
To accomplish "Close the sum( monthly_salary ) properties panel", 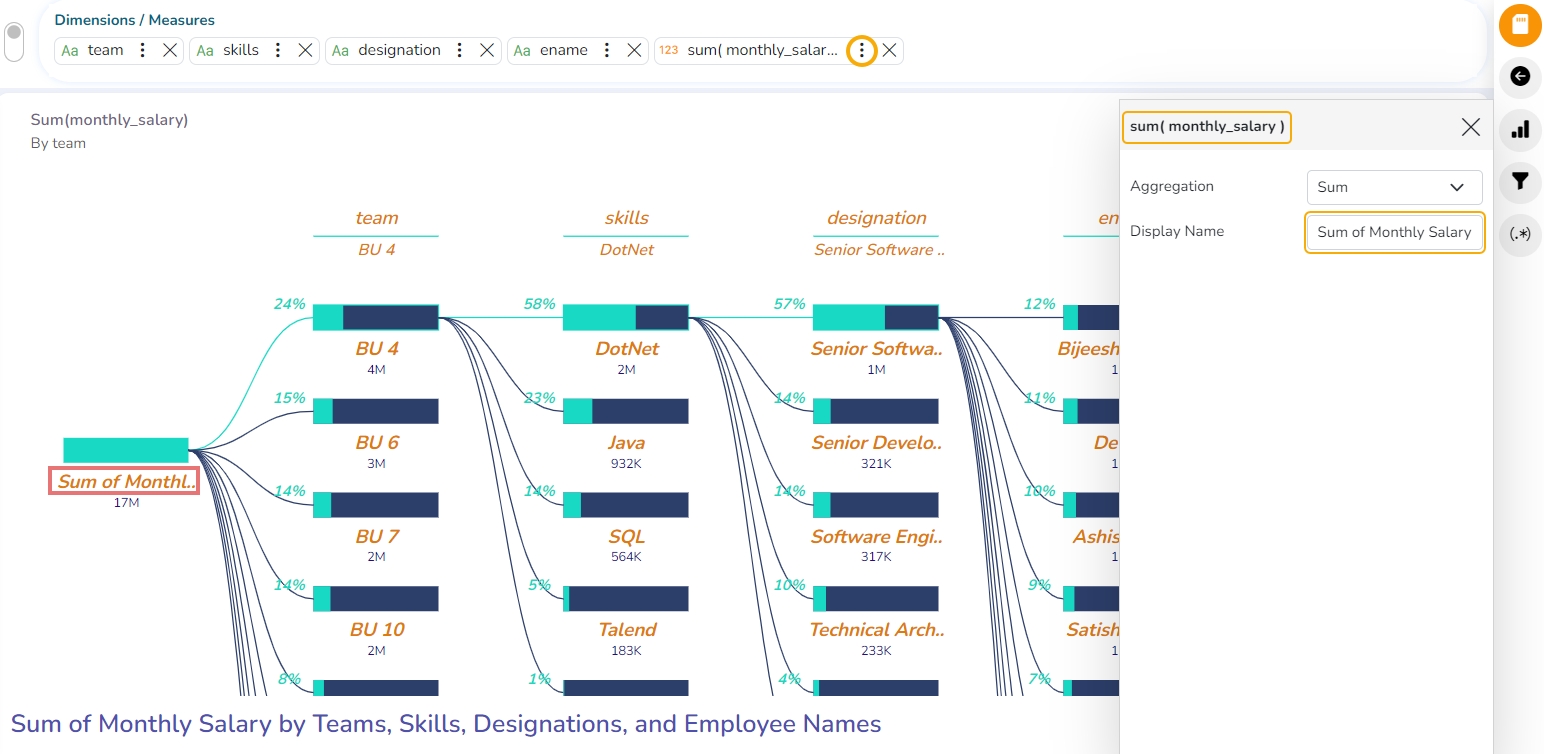I will click(1470, 127).
